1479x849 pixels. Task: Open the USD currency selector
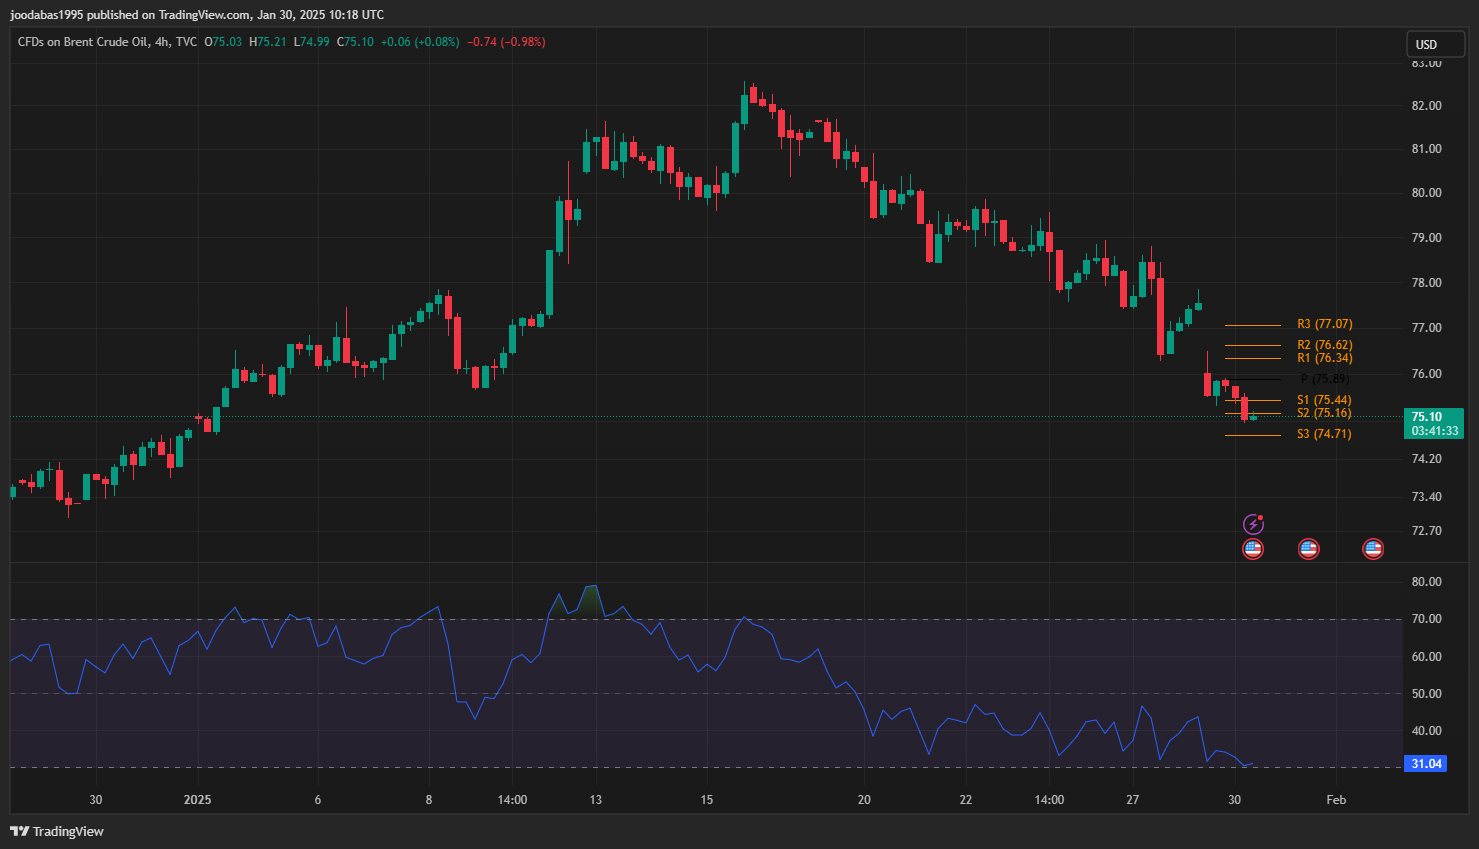1436,44
